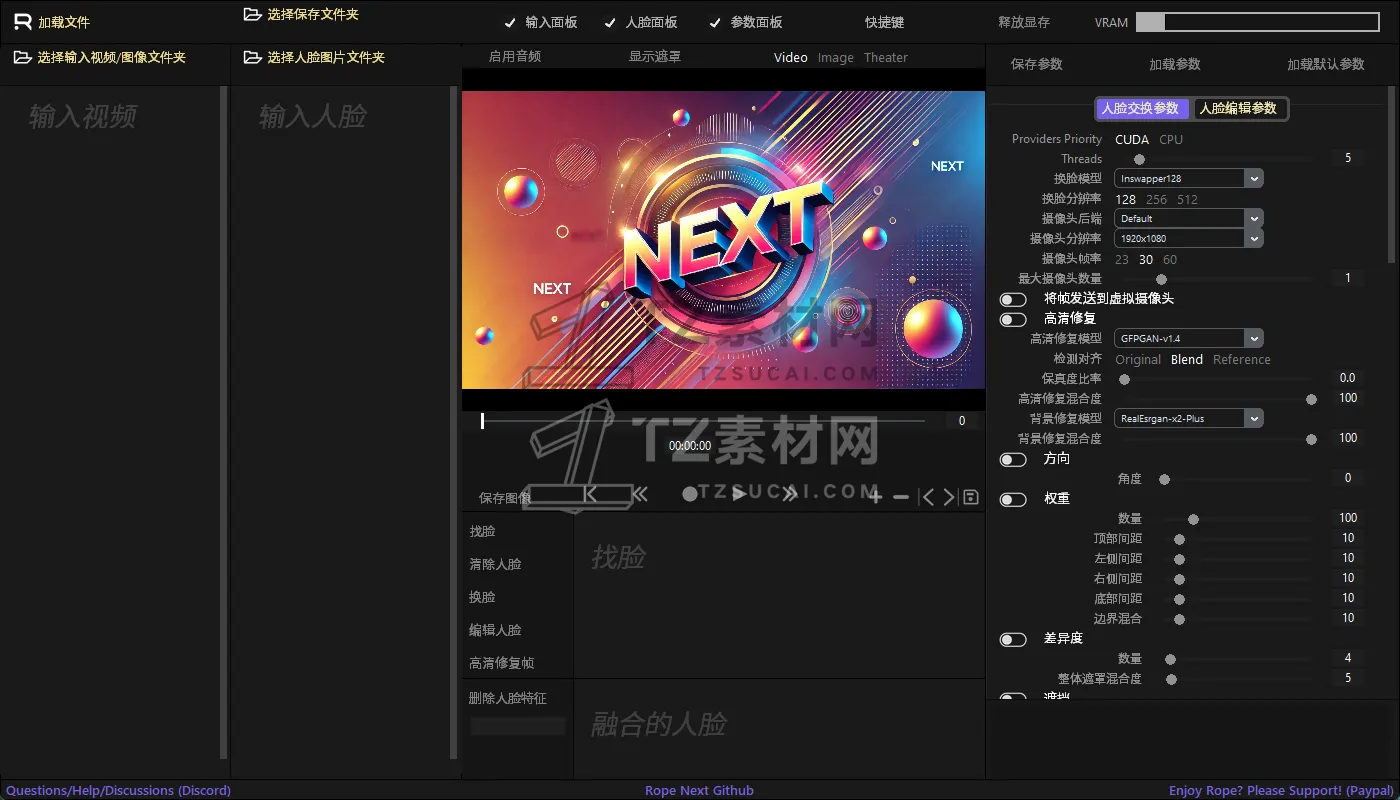Viewport: 1400px width, 800px height.
Task: Switch to Theater mode
Action: [886, 58]
